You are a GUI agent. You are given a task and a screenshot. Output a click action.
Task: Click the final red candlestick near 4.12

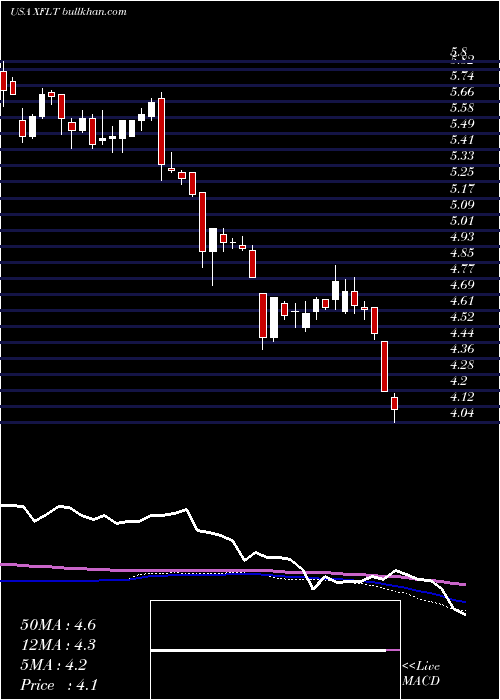click(394, 404)
